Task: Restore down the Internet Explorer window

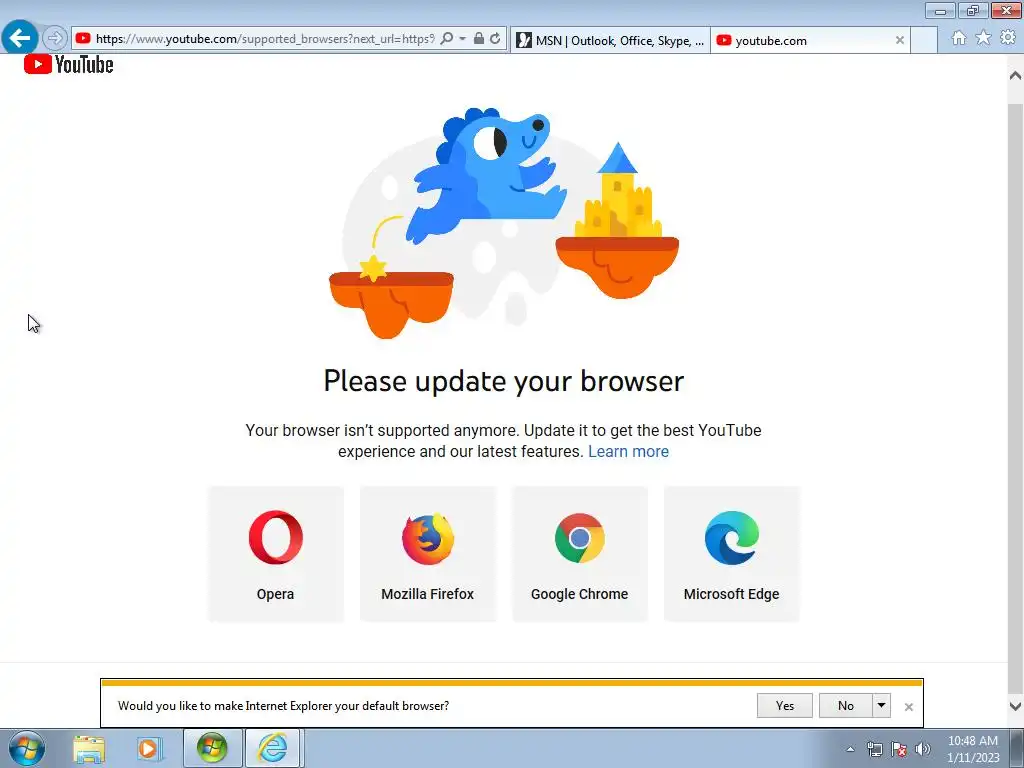Action: click(x=973, y=10)
